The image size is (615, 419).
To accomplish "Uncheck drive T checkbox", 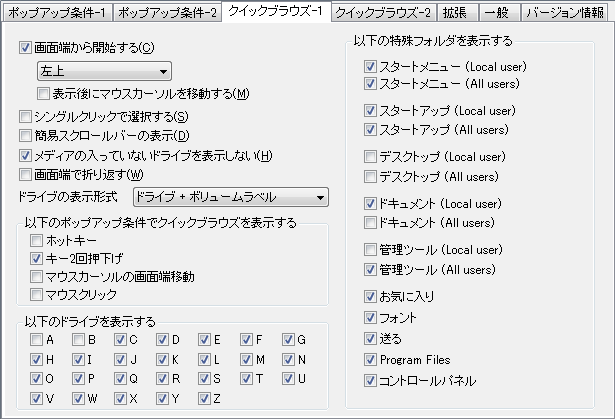I will click(x=246, y=379).
